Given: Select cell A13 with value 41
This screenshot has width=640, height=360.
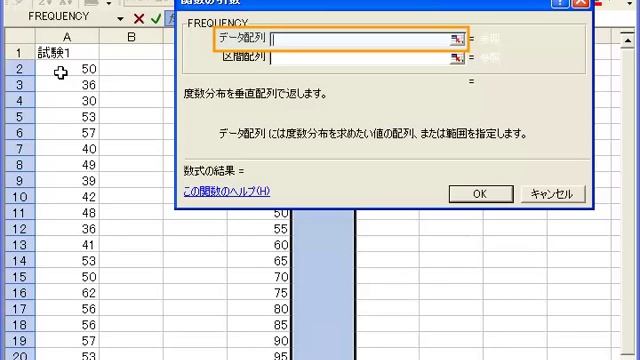Looking at the screenshot, I should [67, 245].
